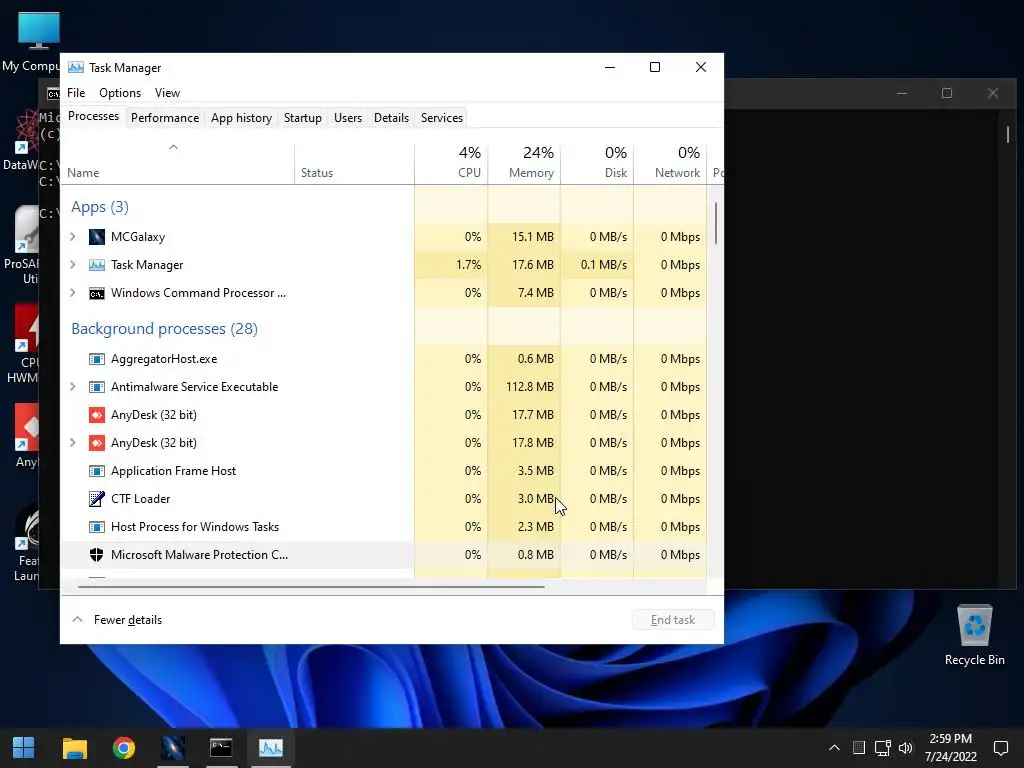Screen dimensions: 1024x768
Task: Click the 0.1 MB/s disk value
Action: [603, 264]
